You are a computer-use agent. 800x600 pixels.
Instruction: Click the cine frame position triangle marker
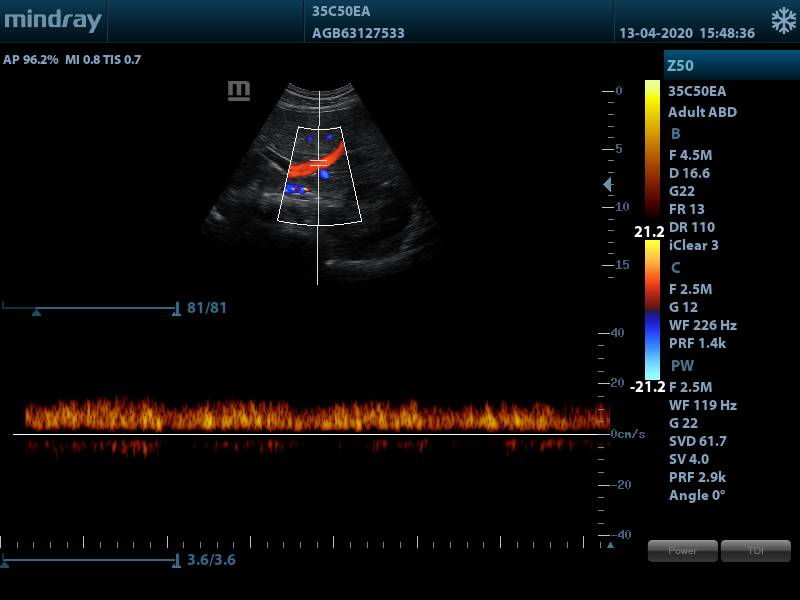pyautogui.click(x=37, y=312)
